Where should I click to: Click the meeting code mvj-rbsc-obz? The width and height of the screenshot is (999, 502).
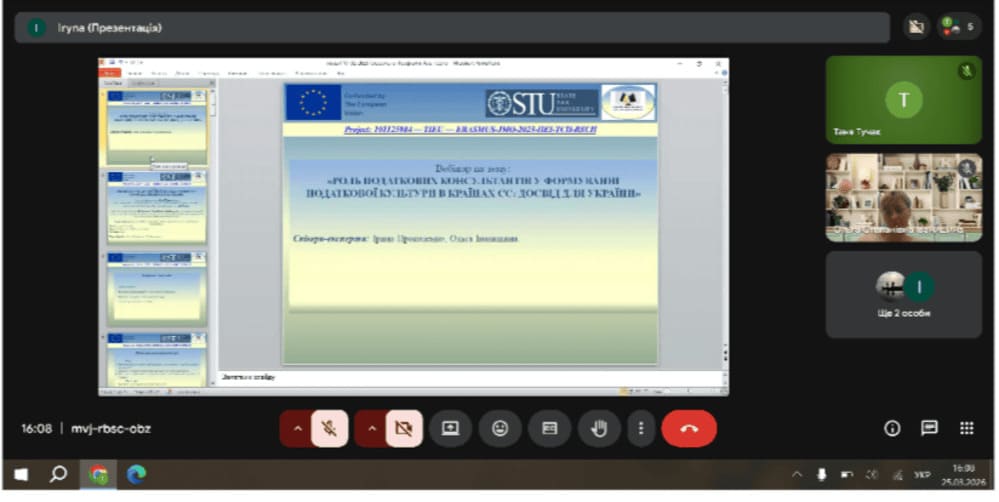(111, 428)
